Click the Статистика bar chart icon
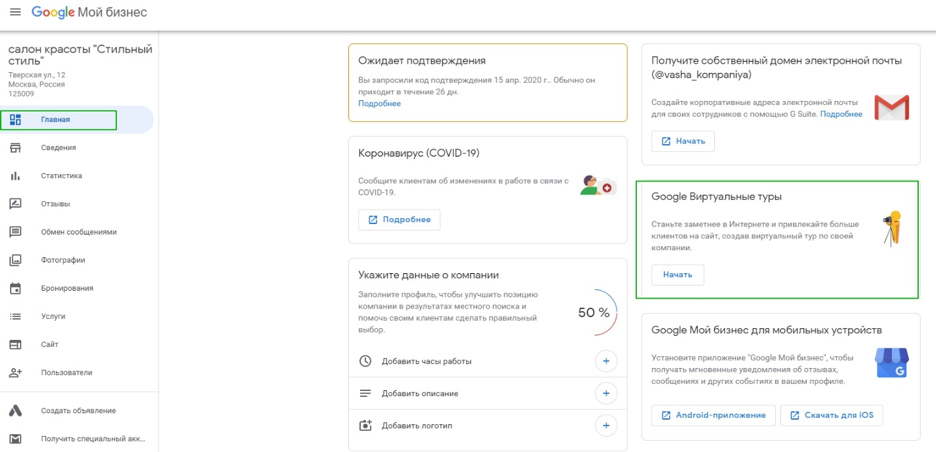Screen dimensions: 936x452 click(15, 176)
